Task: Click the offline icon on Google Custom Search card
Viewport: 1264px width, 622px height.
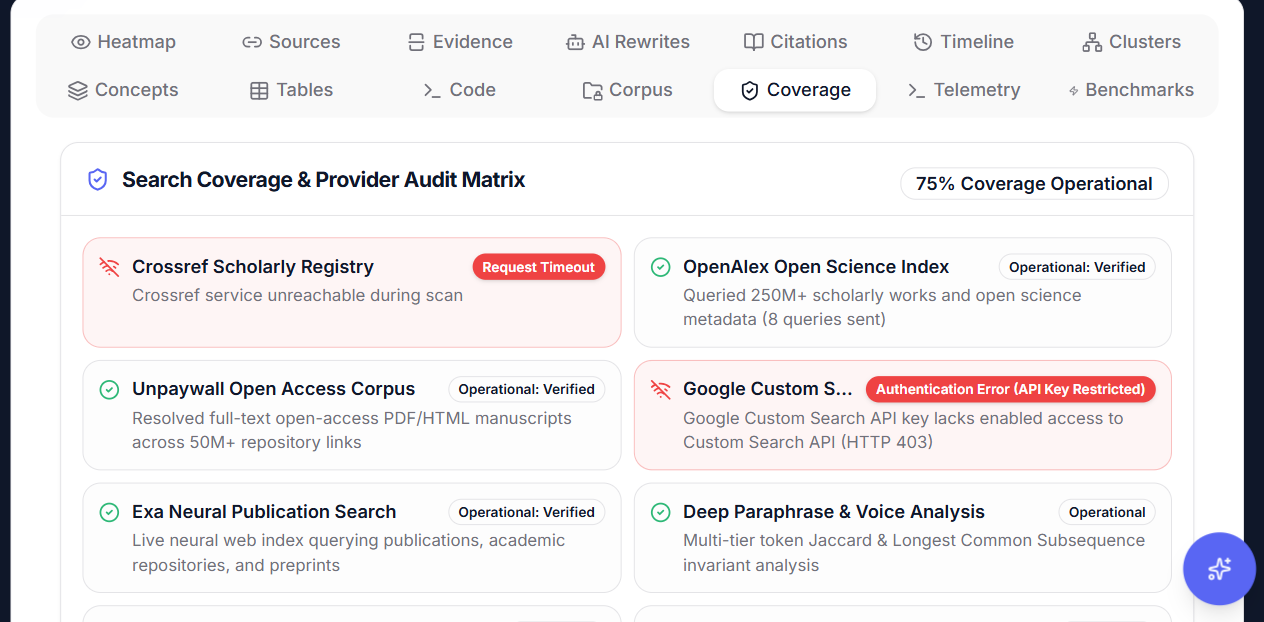Action: [x=660, y=389]
